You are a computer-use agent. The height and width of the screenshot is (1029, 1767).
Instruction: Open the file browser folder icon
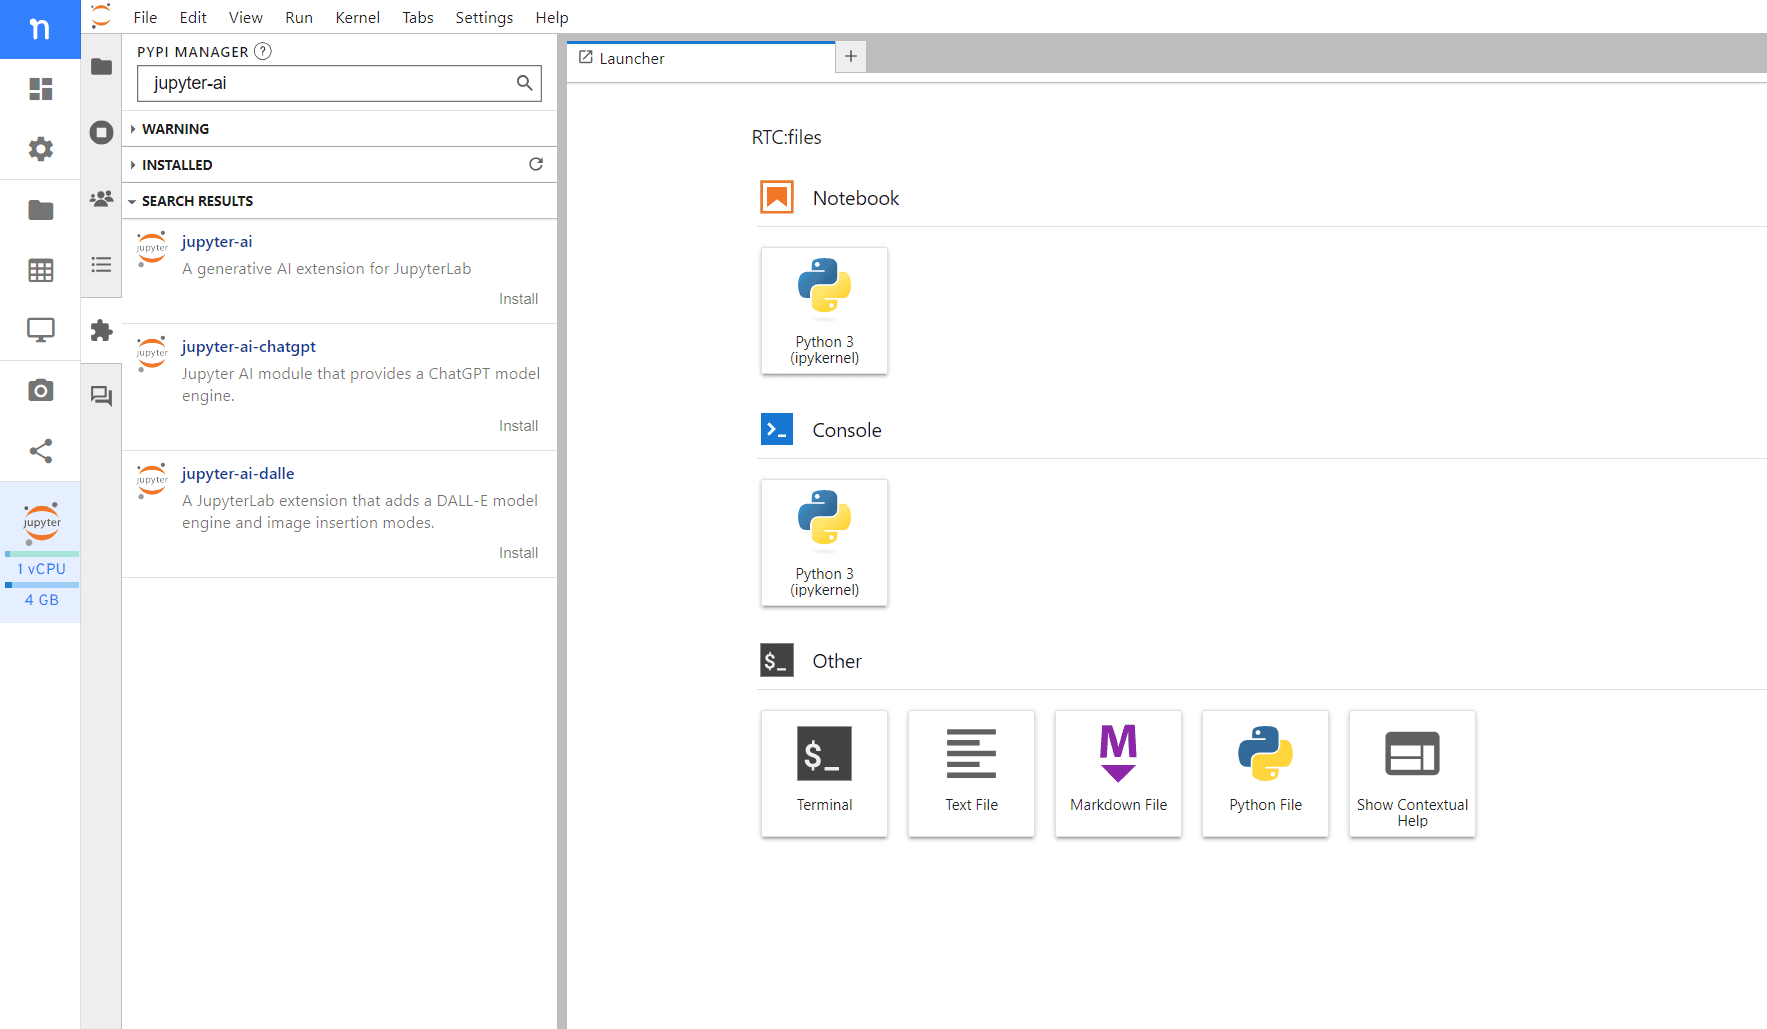101,67
